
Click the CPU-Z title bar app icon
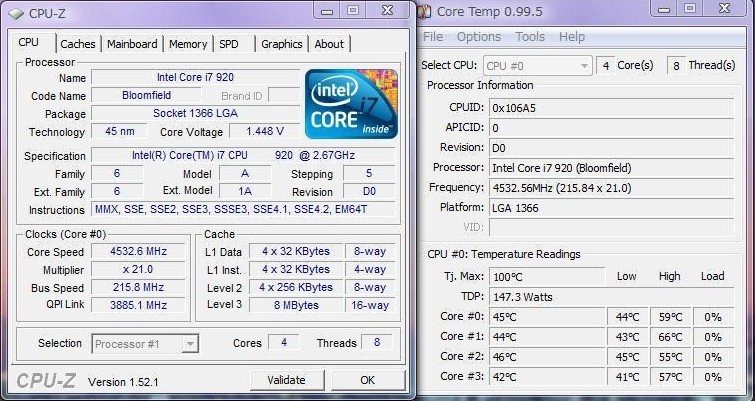16,13
